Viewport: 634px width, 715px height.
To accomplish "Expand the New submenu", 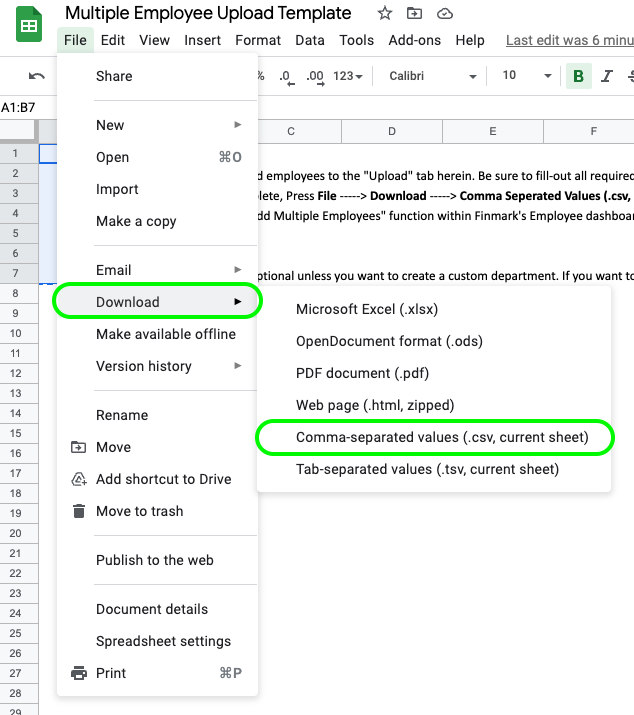I will pos(168,125).
